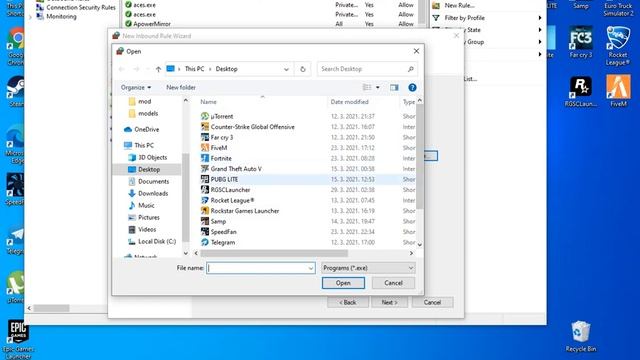Image resolution: width=640 pixels, height=360 pixels.
Task: Open the File name combo box dropdown
Action: [x=311, y=268]
